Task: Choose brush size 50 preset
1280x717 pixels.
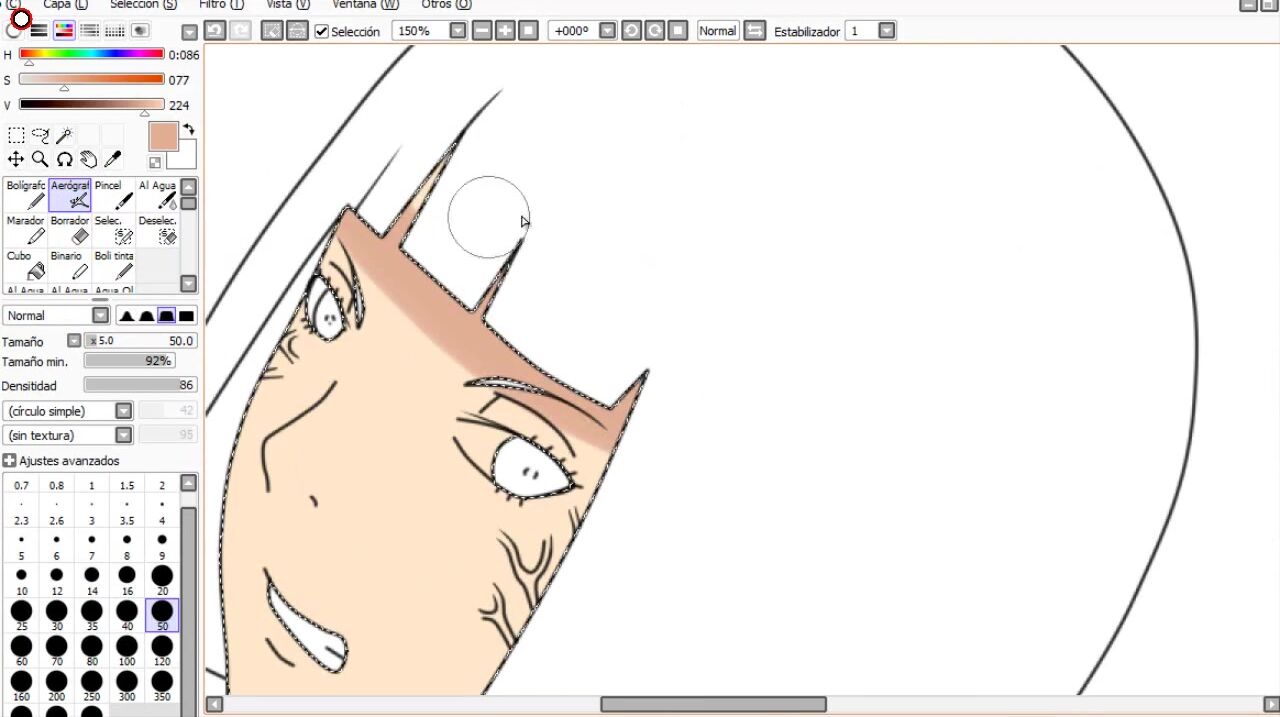Action: pos(162,614)
